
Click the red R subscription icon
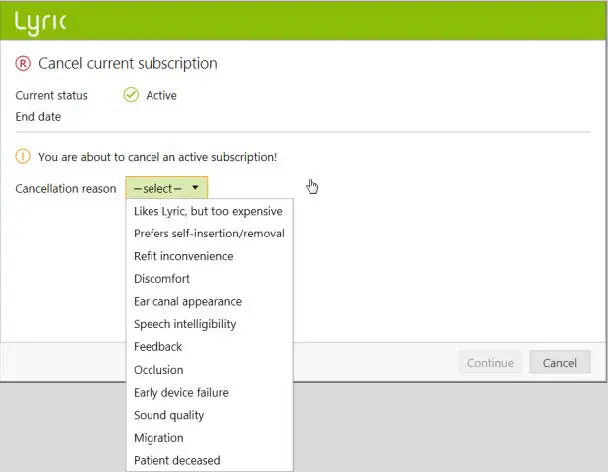(23, 63)
